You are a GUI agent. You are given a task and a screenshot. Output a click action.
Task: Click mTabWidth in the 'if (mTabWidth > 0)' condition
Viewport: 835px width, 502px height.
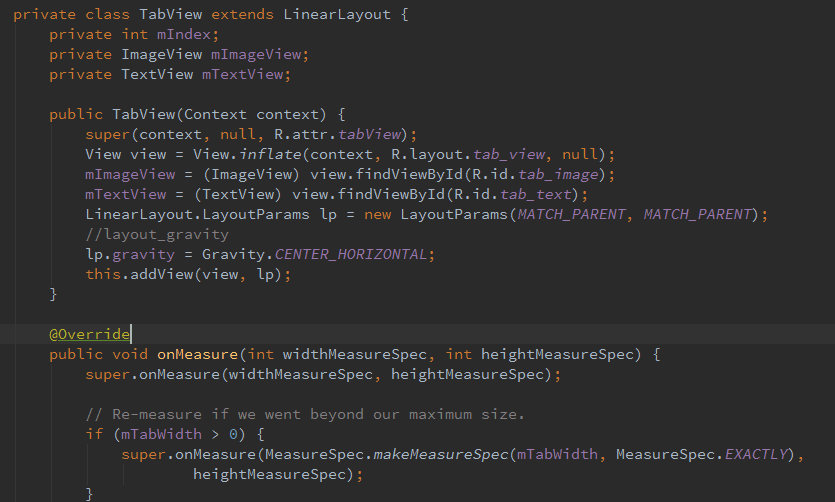pyautogui.click(x=161, y=434)
